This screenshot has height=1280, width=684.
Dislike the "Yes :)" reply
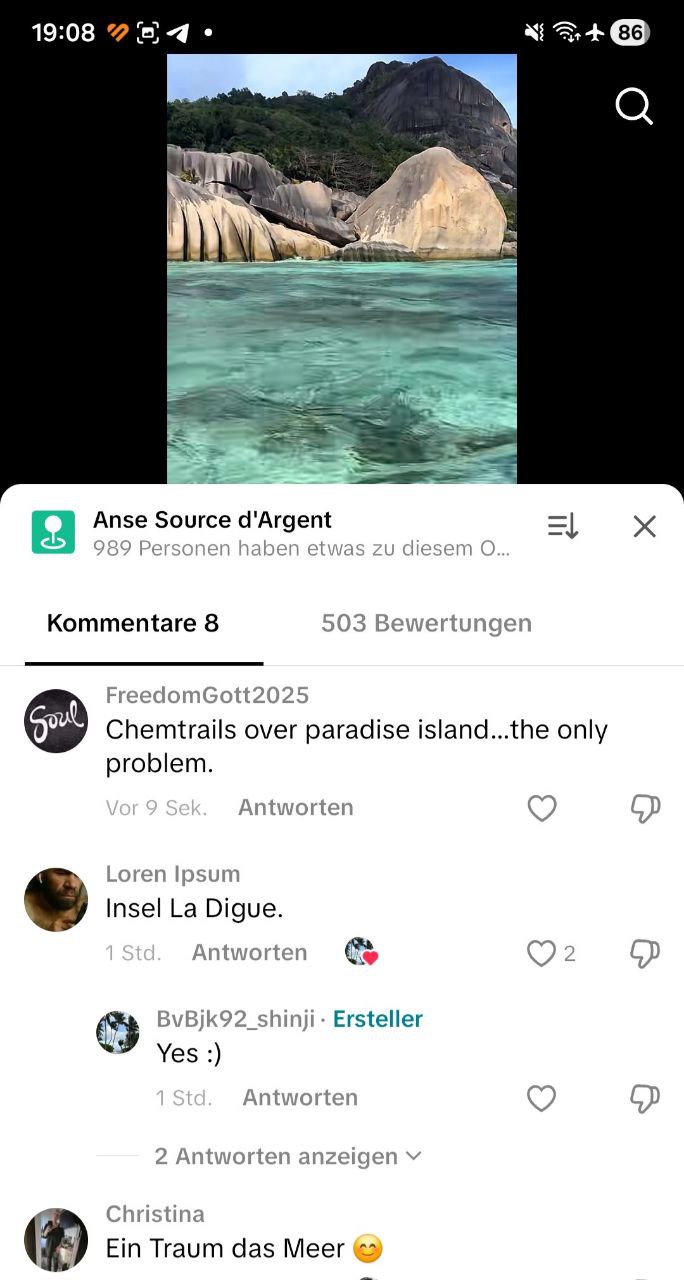645,1098
